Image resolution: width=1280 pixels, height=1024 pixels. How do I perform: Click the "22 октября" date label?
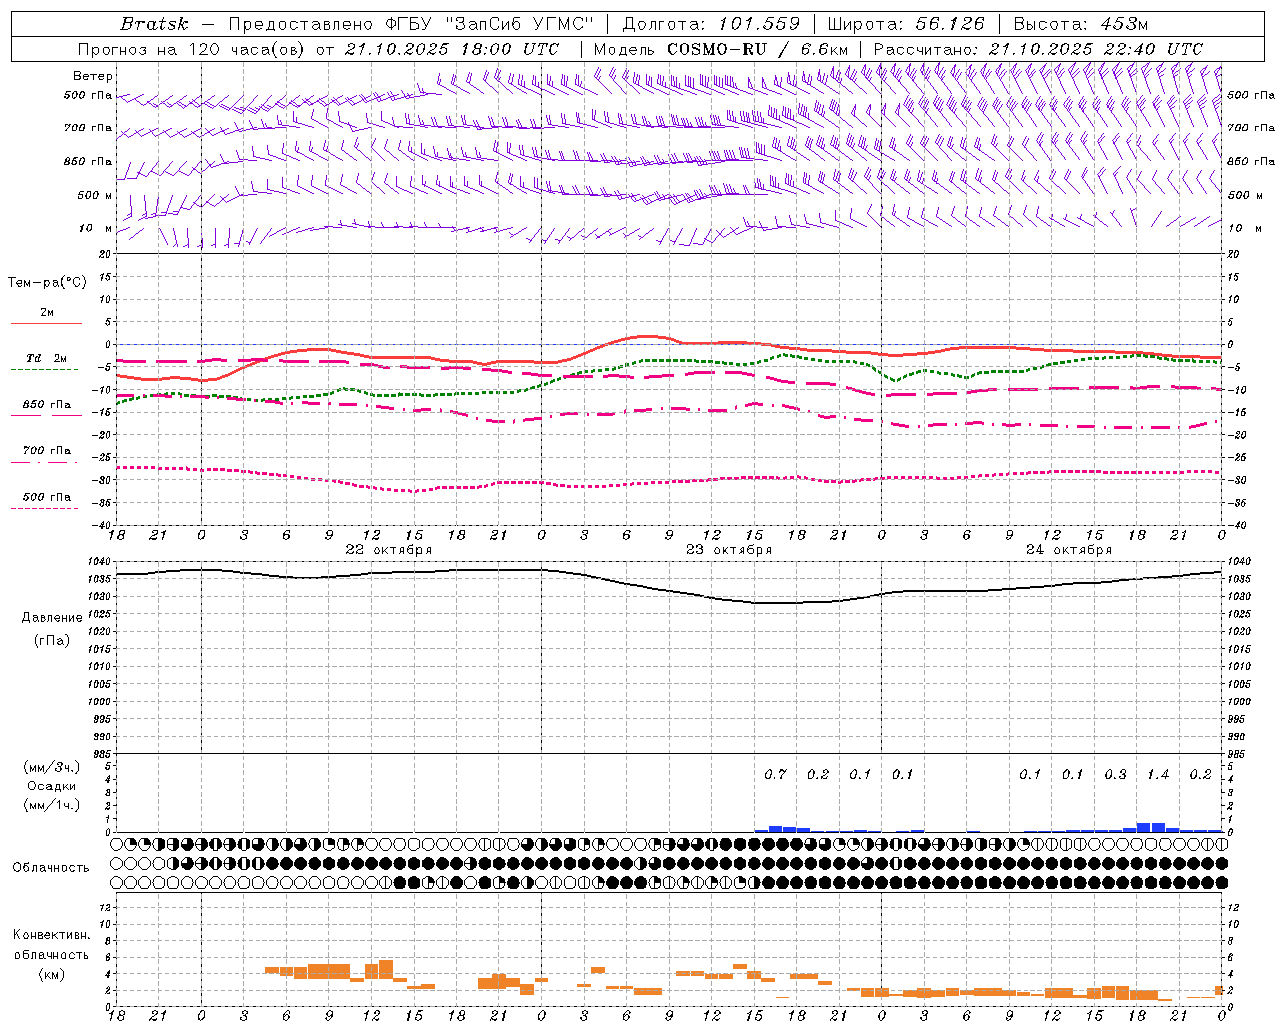(x=388, y=550)
